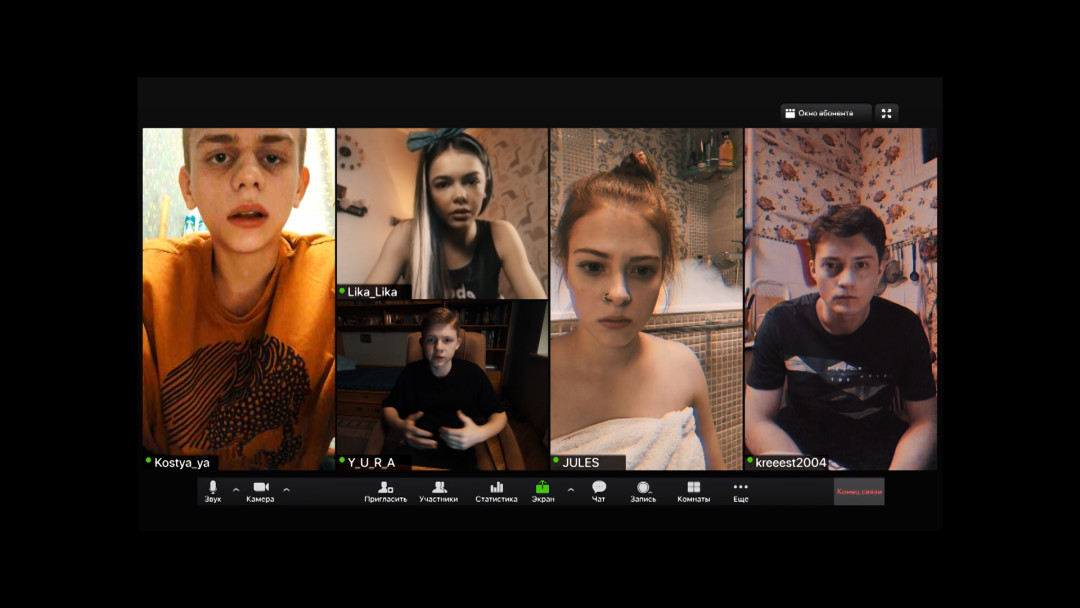
Task: Select the Kostya_ya video tile
Action: (x=238, y=298)
